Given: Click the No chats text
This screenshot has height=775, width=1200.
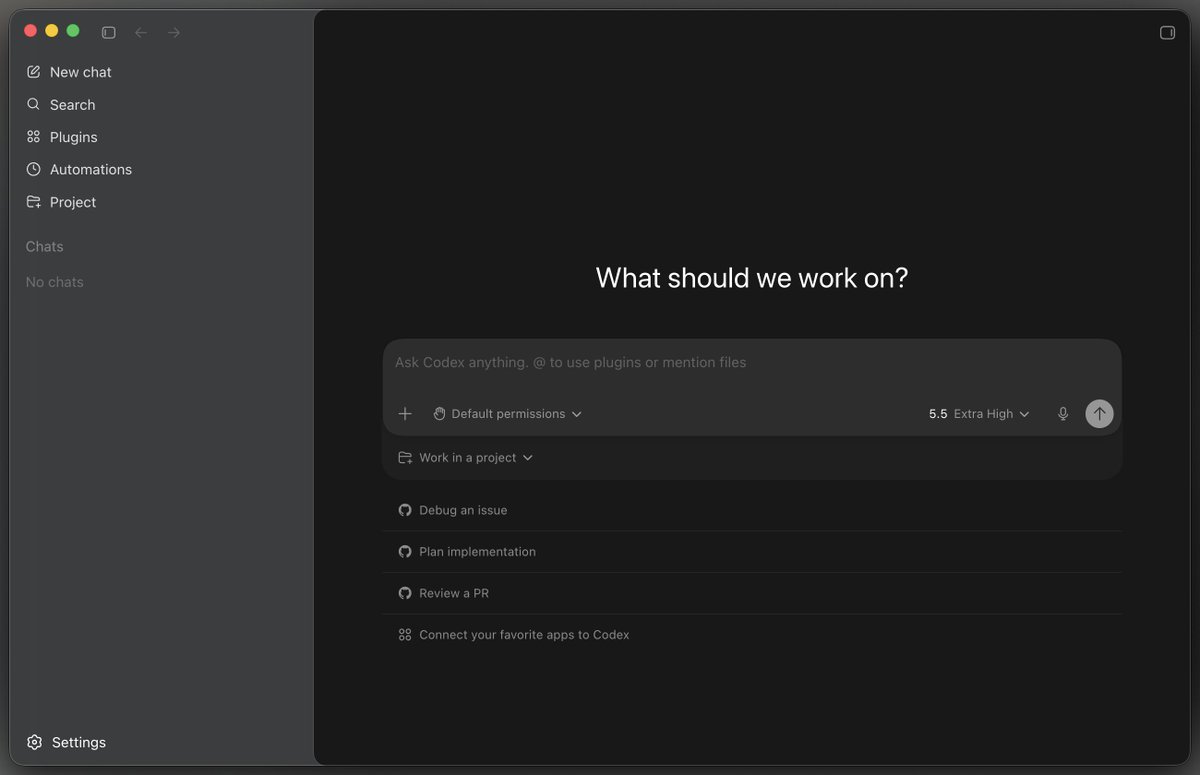Looking at the screenshot, I should tap(54, 282).
